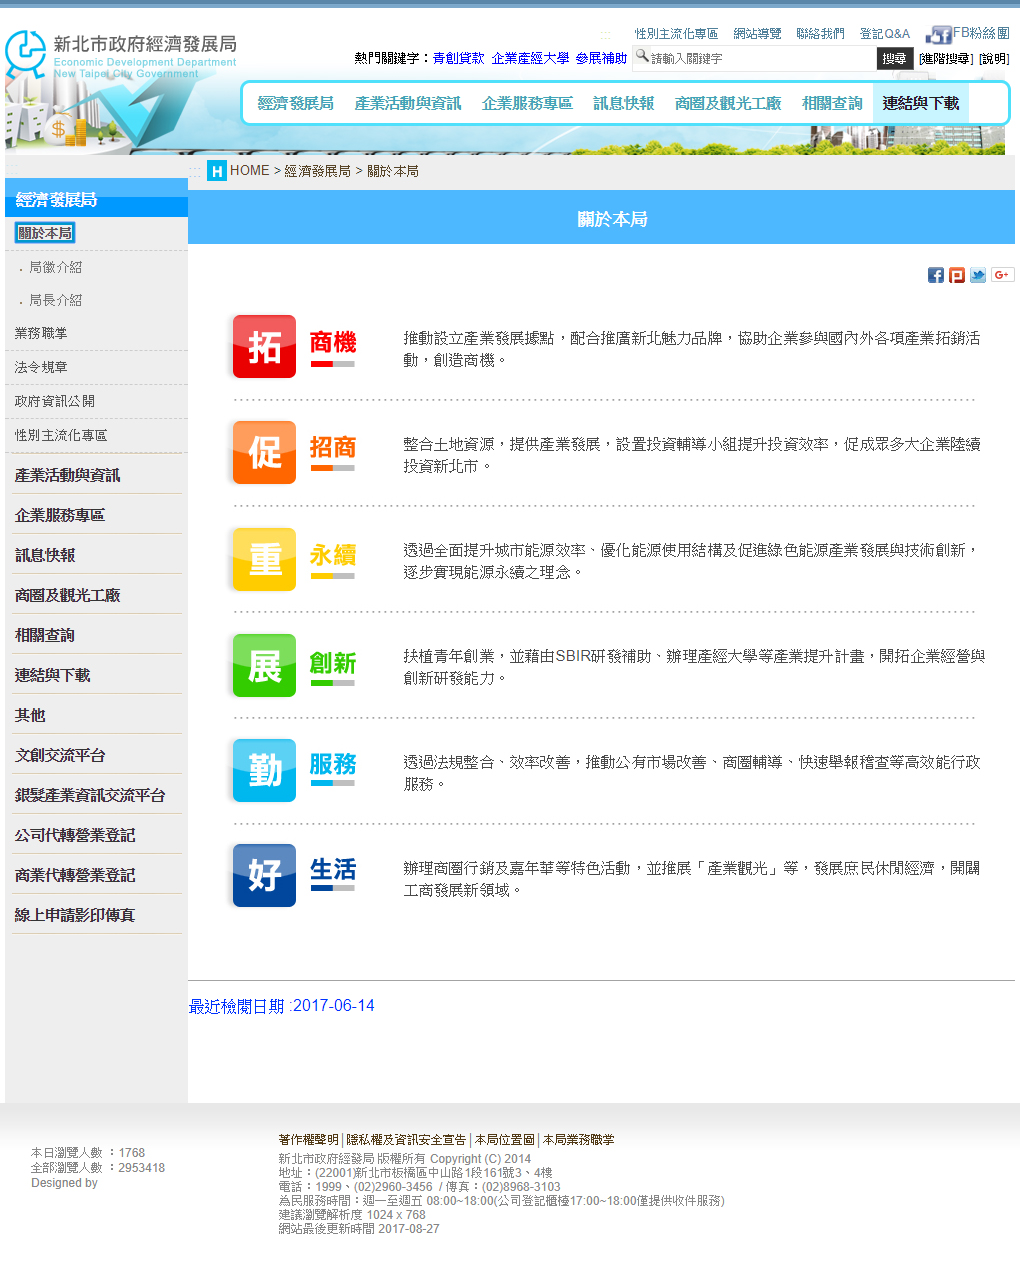Open 連結與下載 in top navigation bar

(x=920, y=103)
